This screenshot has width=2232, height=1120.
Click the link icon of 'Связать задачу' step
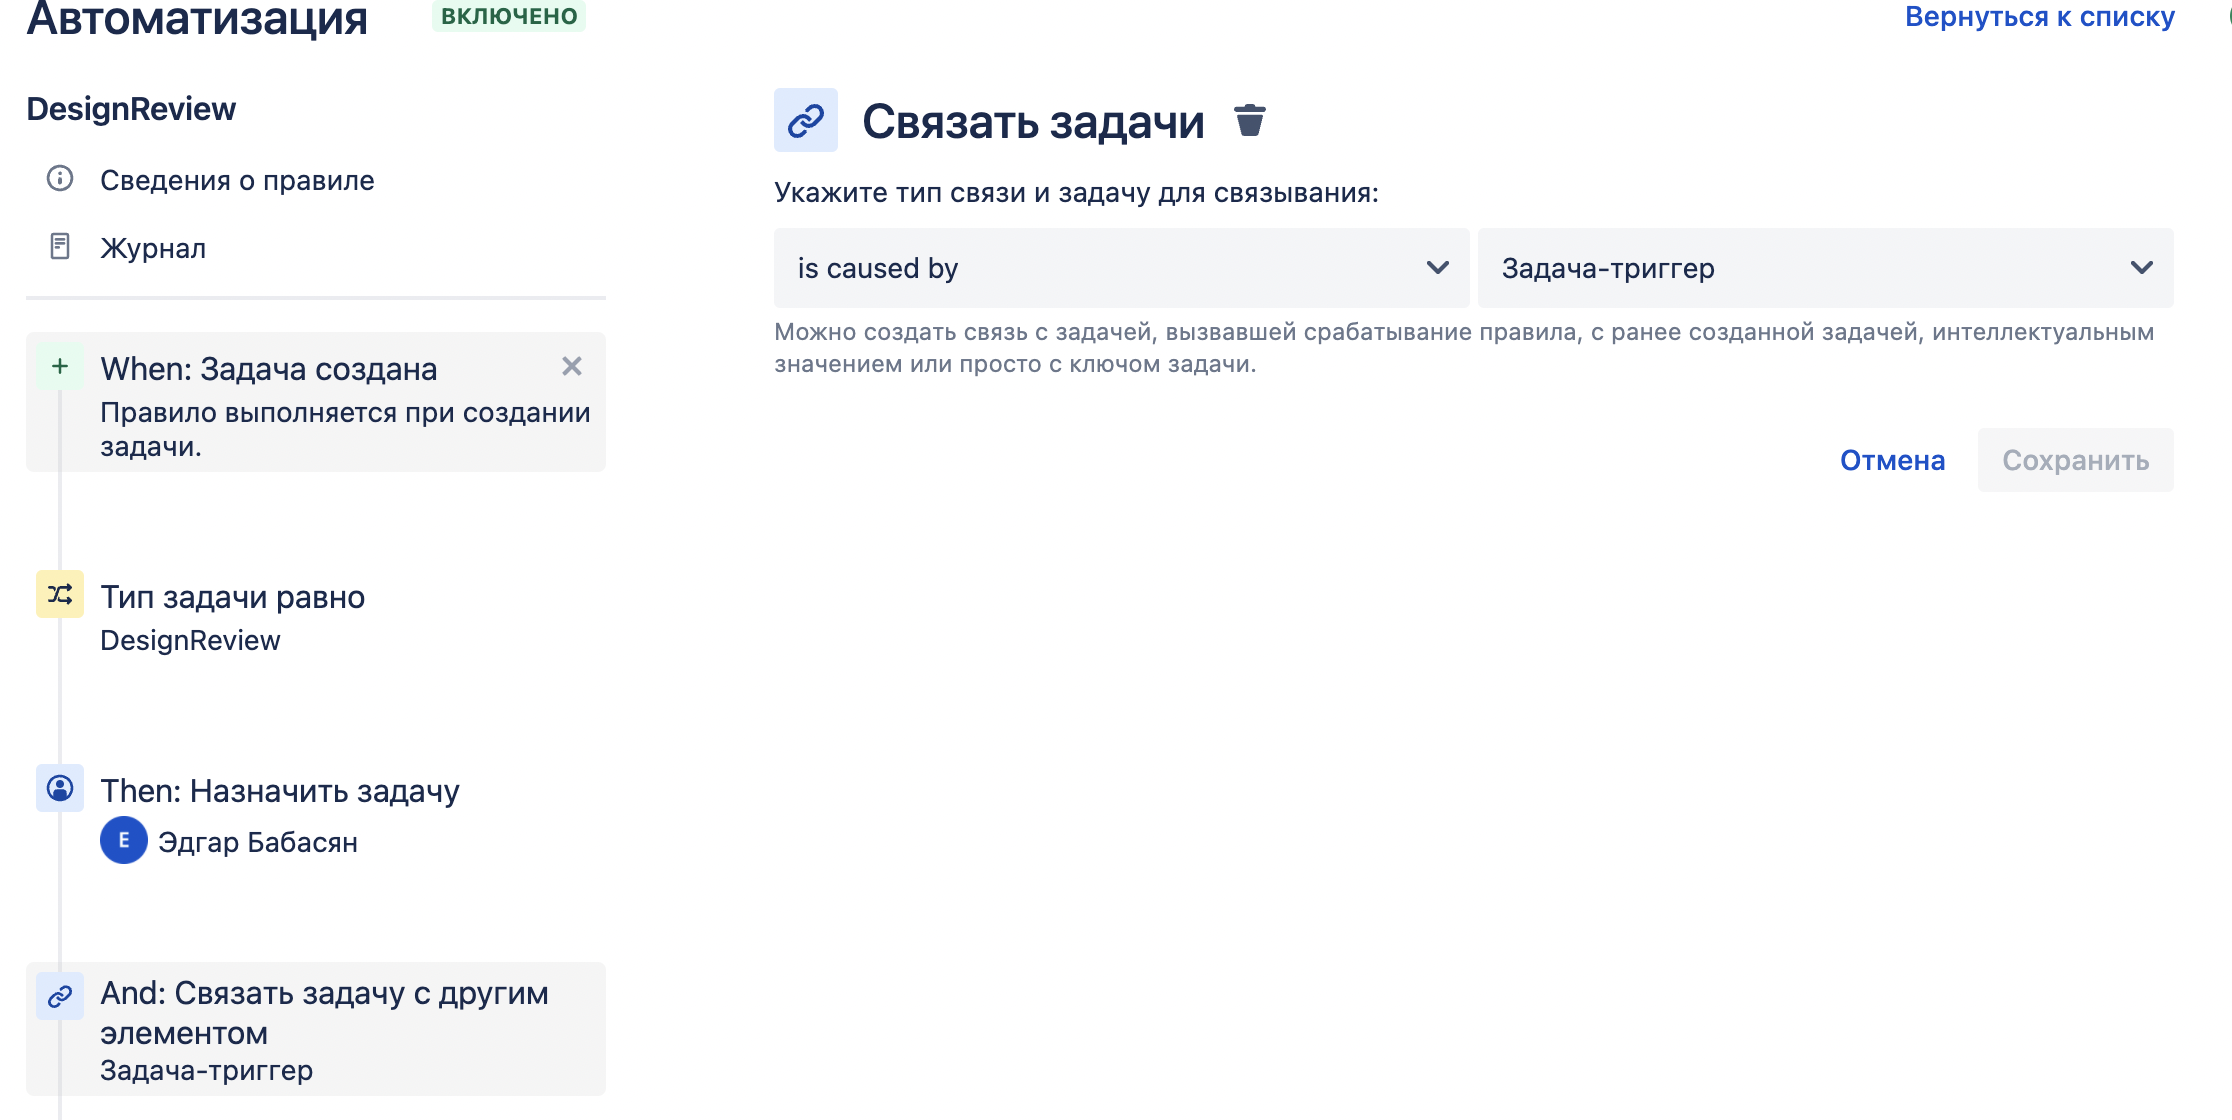coord(60,996)
